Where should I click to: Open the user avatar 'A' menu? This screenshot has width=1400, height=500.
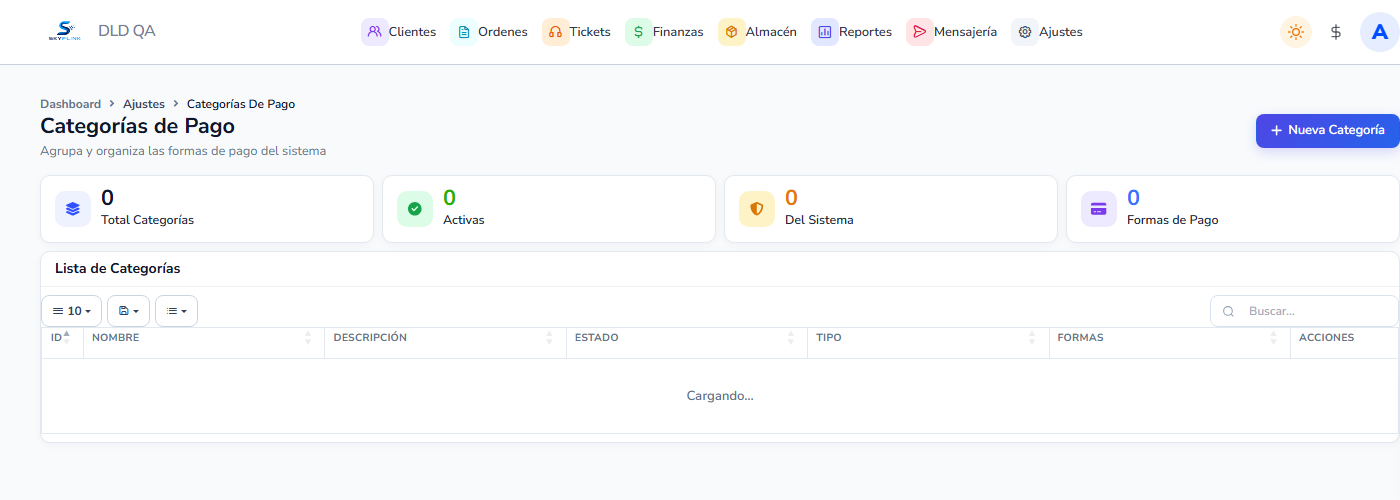pyautogui.click(x=1380, y=32)
